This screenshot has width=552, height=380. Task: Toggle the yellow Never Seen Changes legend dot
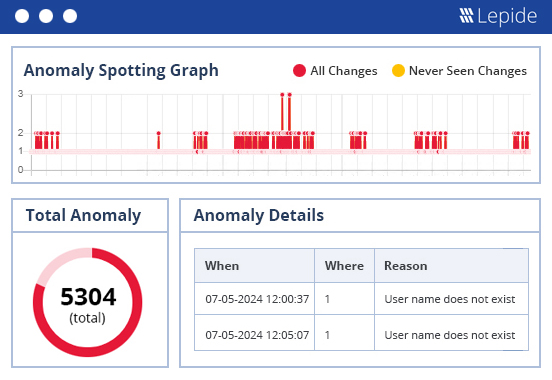click(398, 70)
